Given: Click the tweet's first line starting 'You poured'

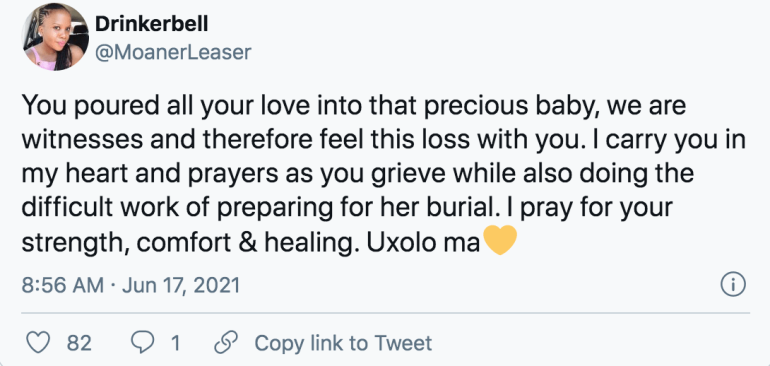Looking at the screenshot, I should [x=354, y=107].
